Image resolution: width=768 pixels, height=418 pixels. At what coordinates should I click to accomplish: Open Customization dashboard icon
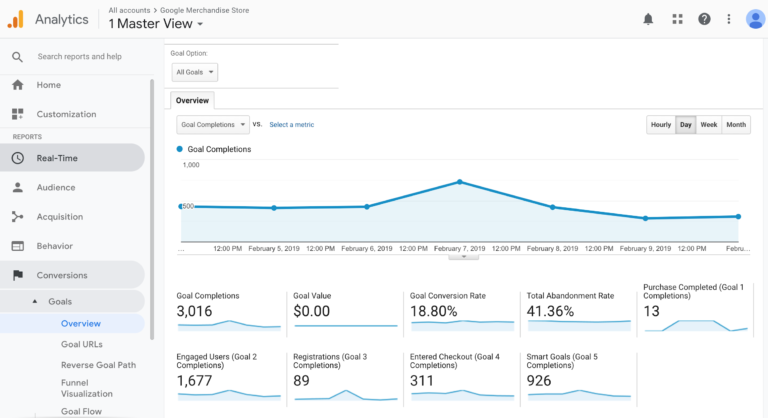click(17, 114)
